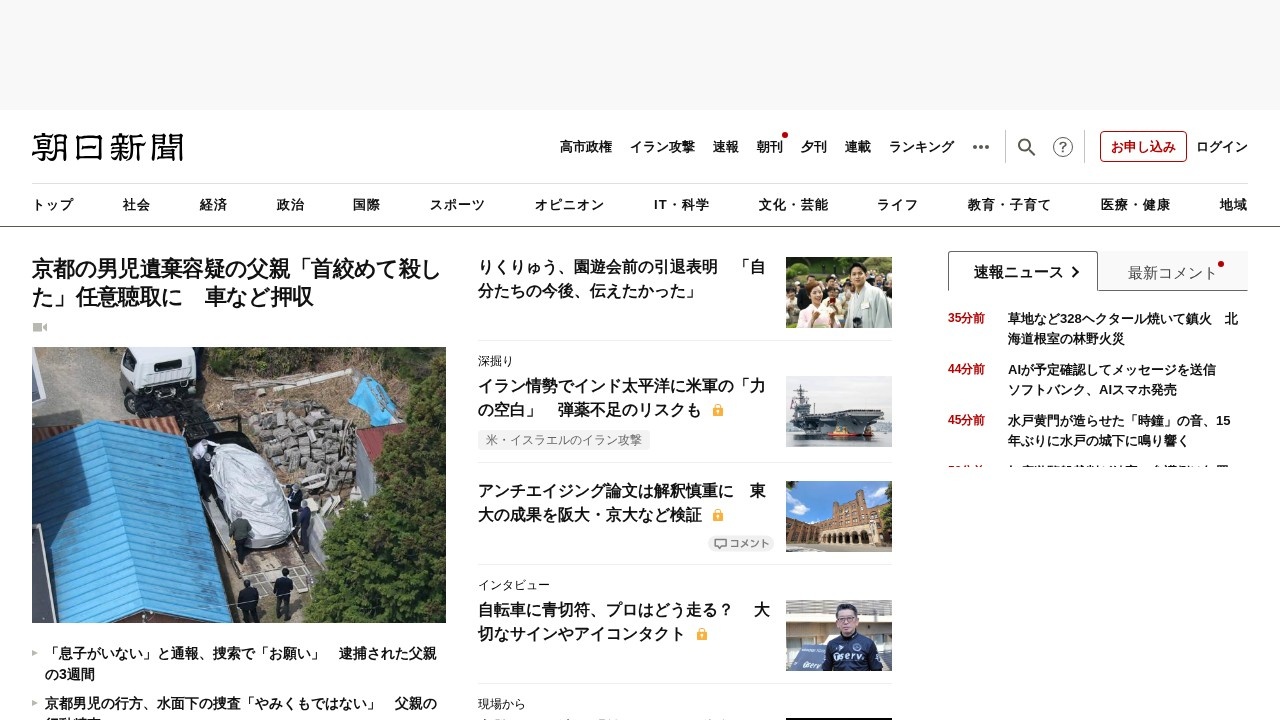
Task: Open headline 京都の男児遺棄容疑の父親
Action: pos(237,283)
